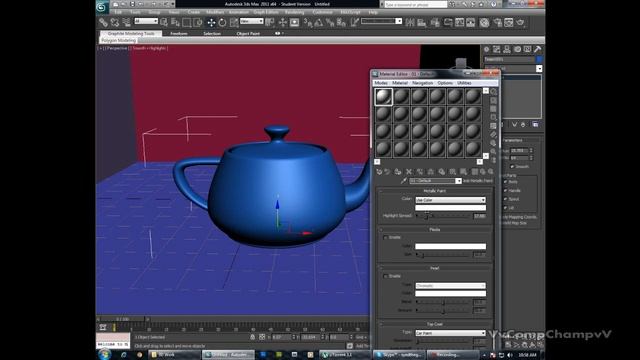Select the Scale tool icon

234,22
